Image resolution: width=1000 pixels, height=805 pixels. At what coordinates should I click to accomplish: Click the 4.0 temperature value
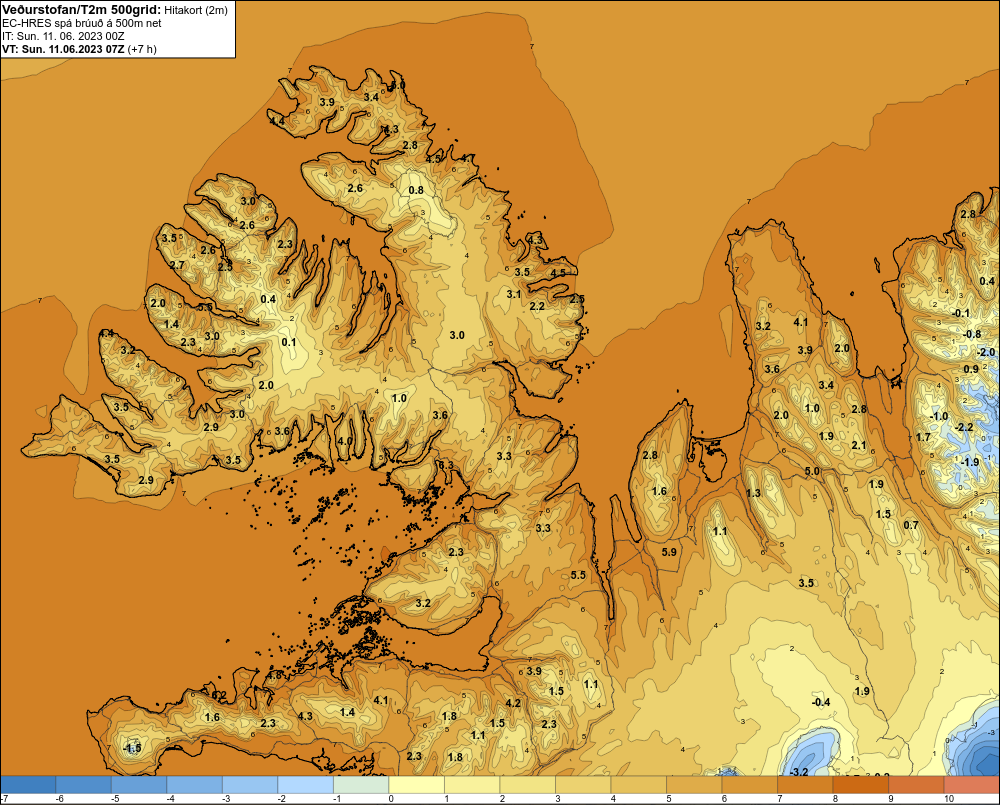[345, 441]
